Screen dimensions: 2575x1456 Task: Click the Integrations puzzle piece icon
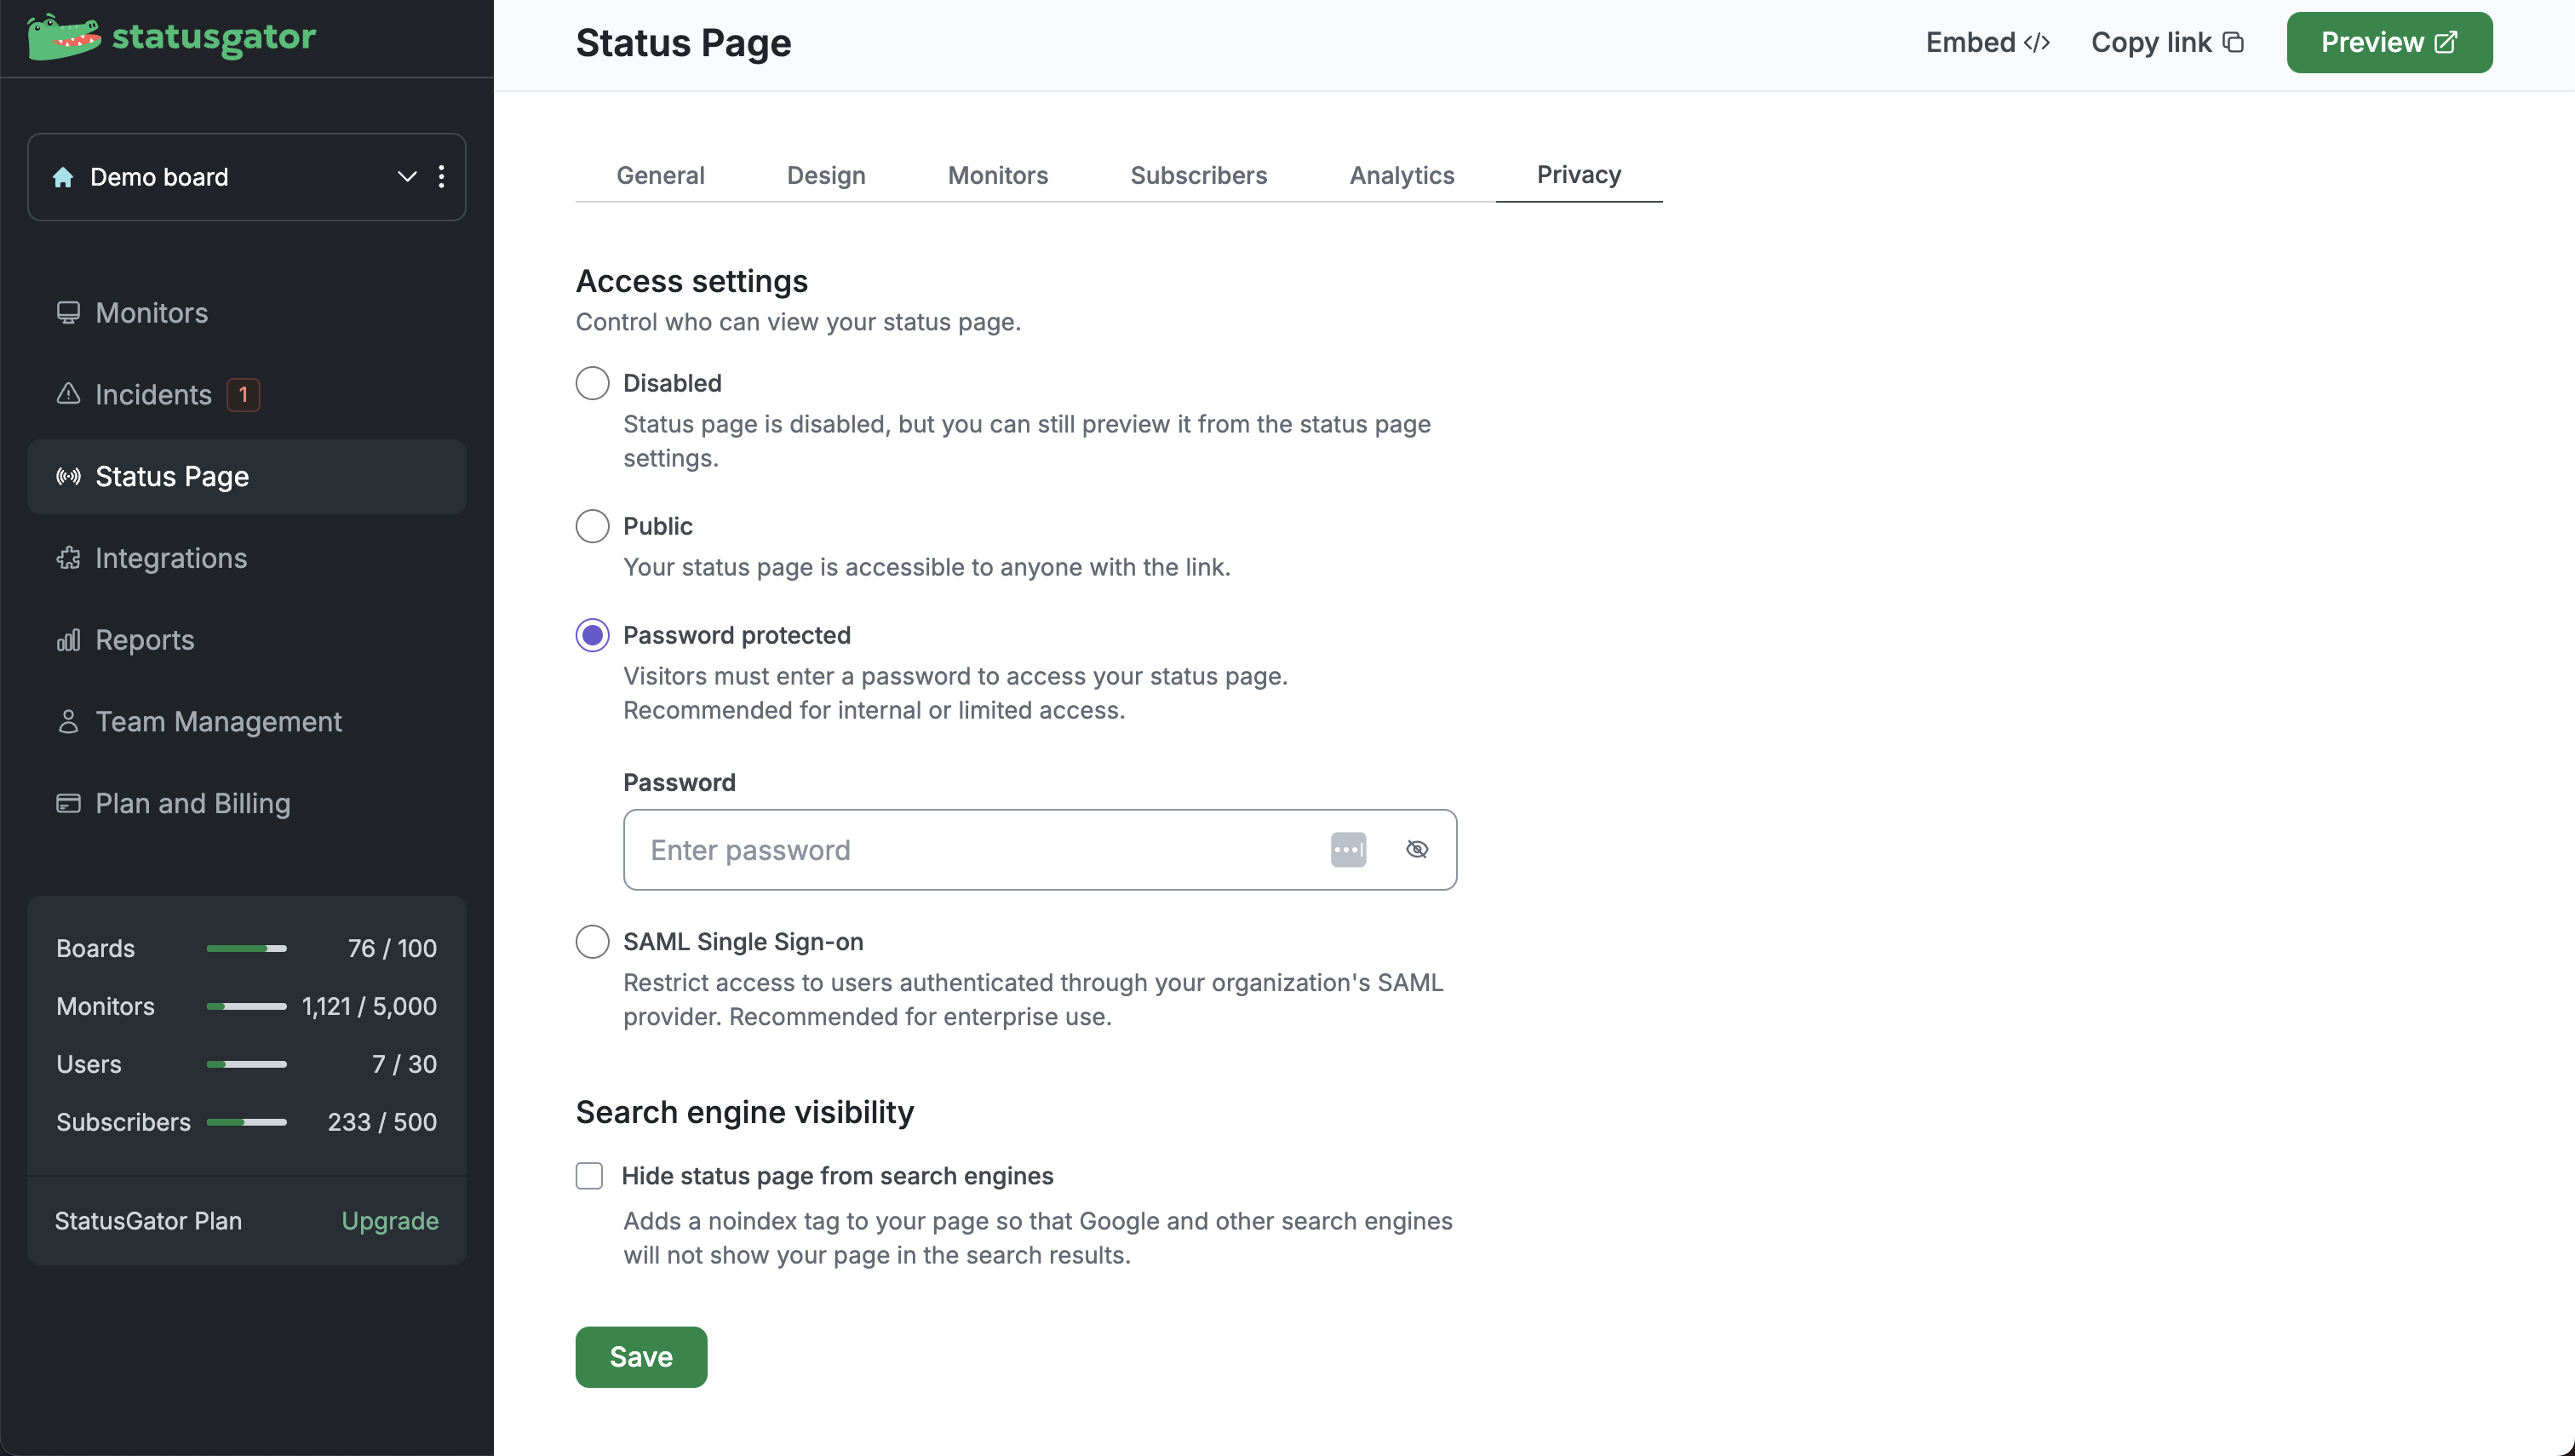pyautogui.click(x=68, y=558)
